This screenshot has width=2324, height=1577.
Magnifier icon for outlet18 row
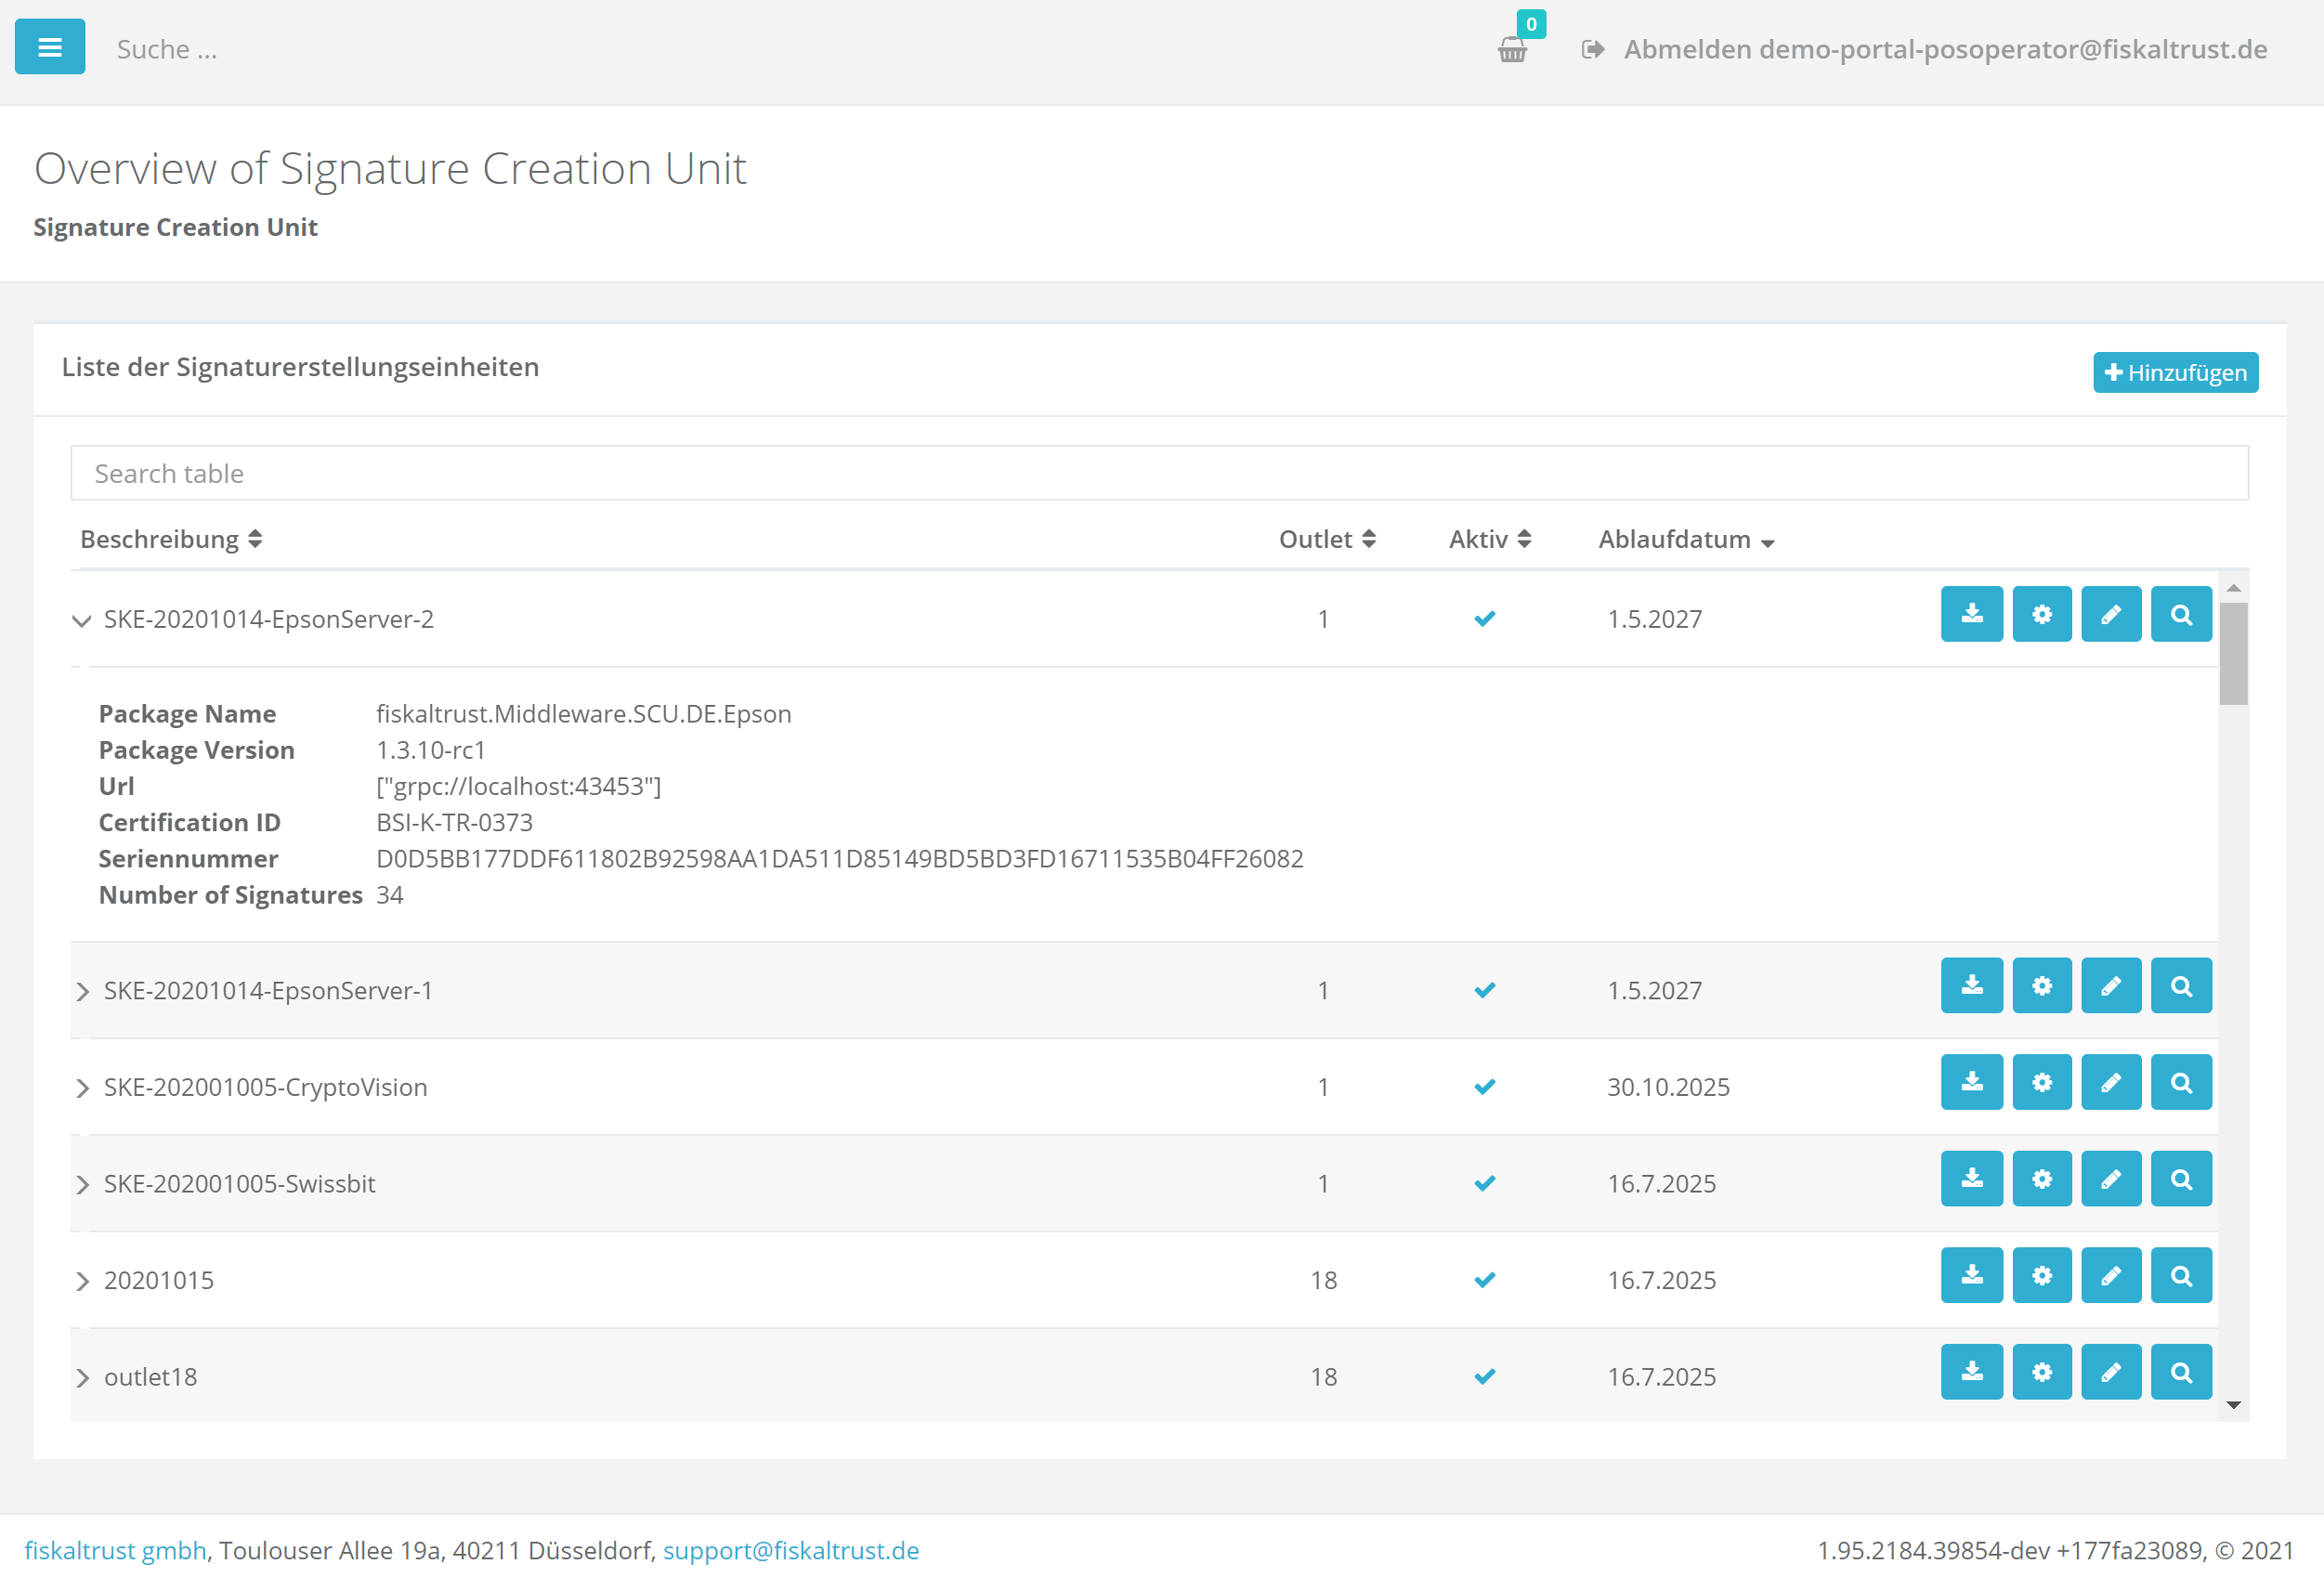click(x=2181, y=1372)
